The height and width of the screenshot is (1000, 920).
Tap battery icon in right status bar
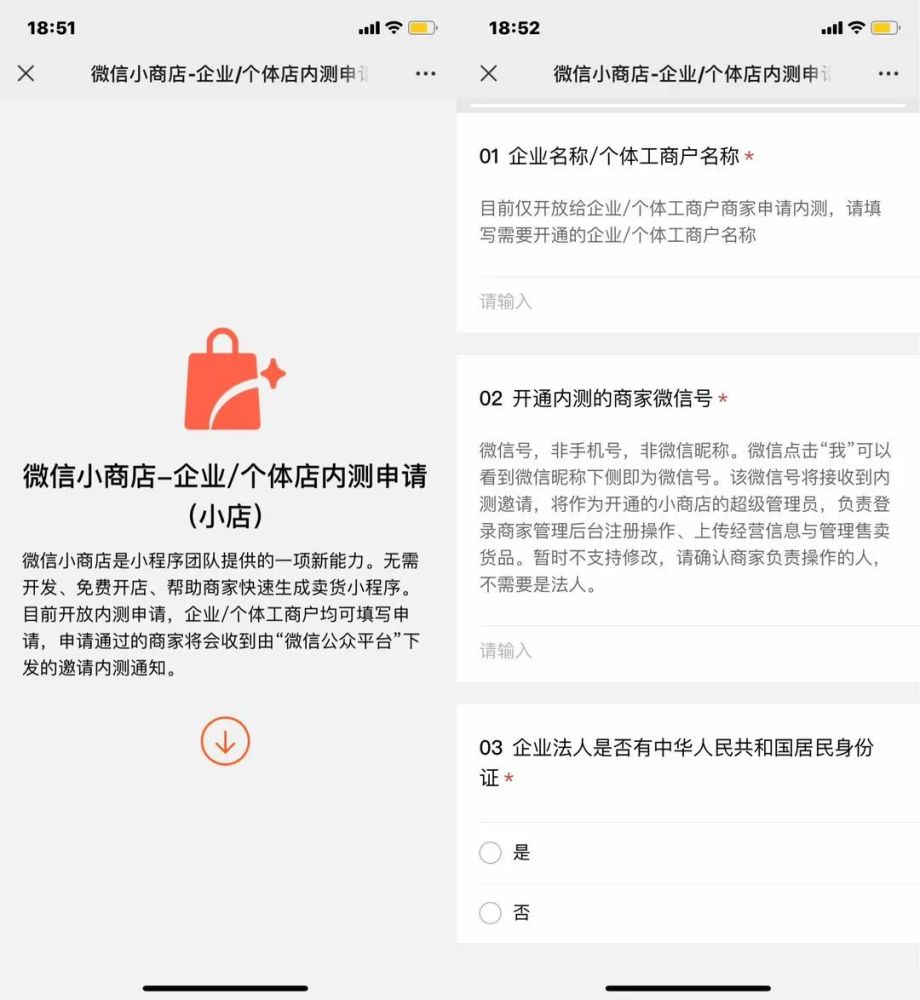885,28
